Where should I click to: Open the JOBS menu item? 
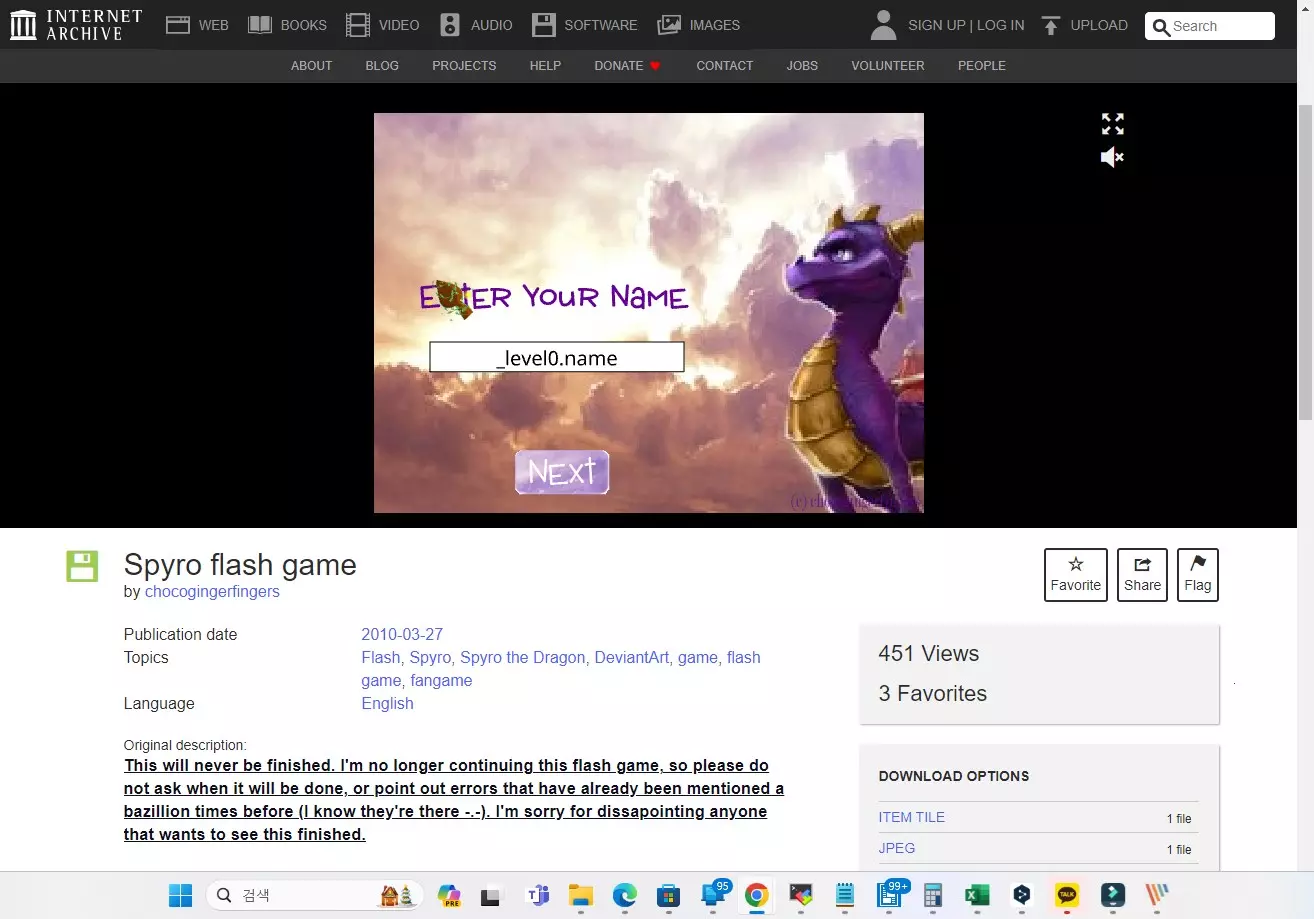tap(802, 65)
